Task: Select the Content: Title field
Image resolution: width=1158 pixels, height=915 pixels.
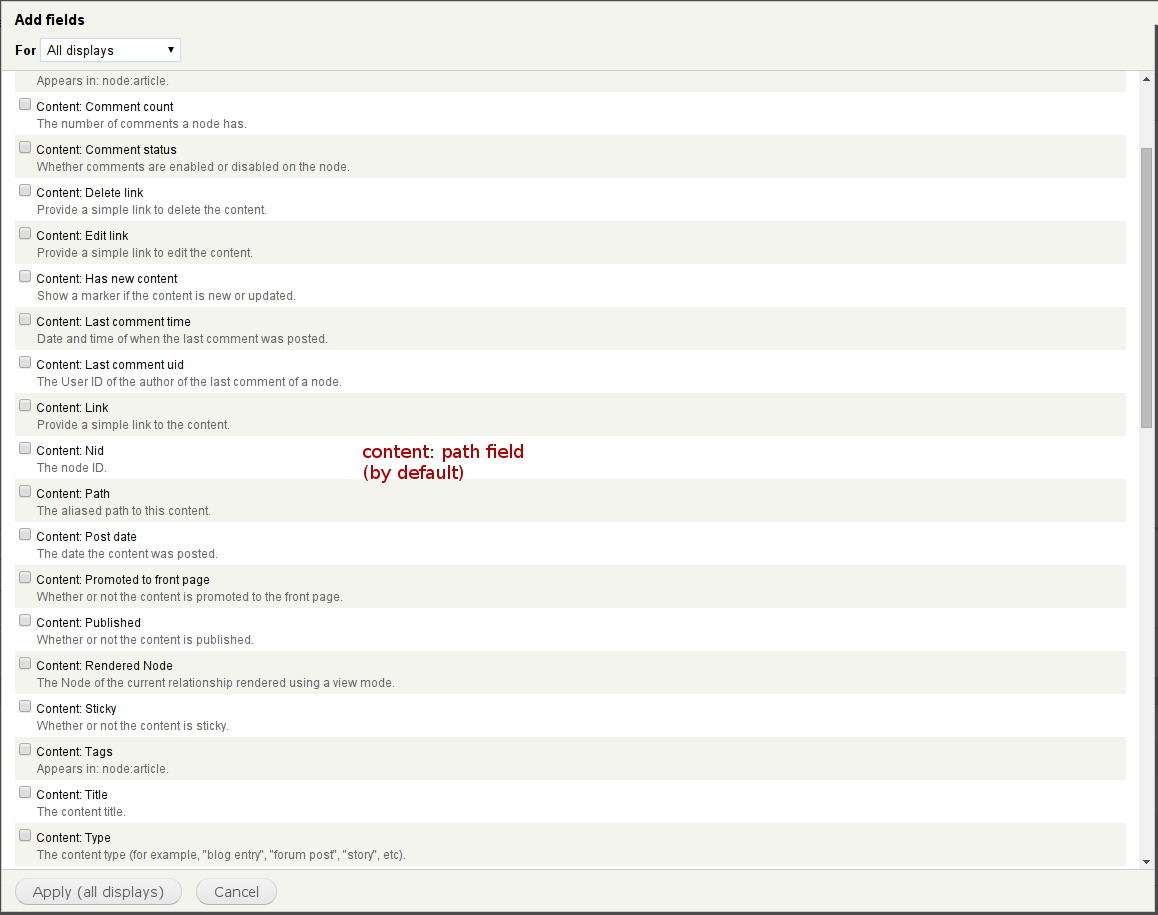Action: tap(25, 791)
